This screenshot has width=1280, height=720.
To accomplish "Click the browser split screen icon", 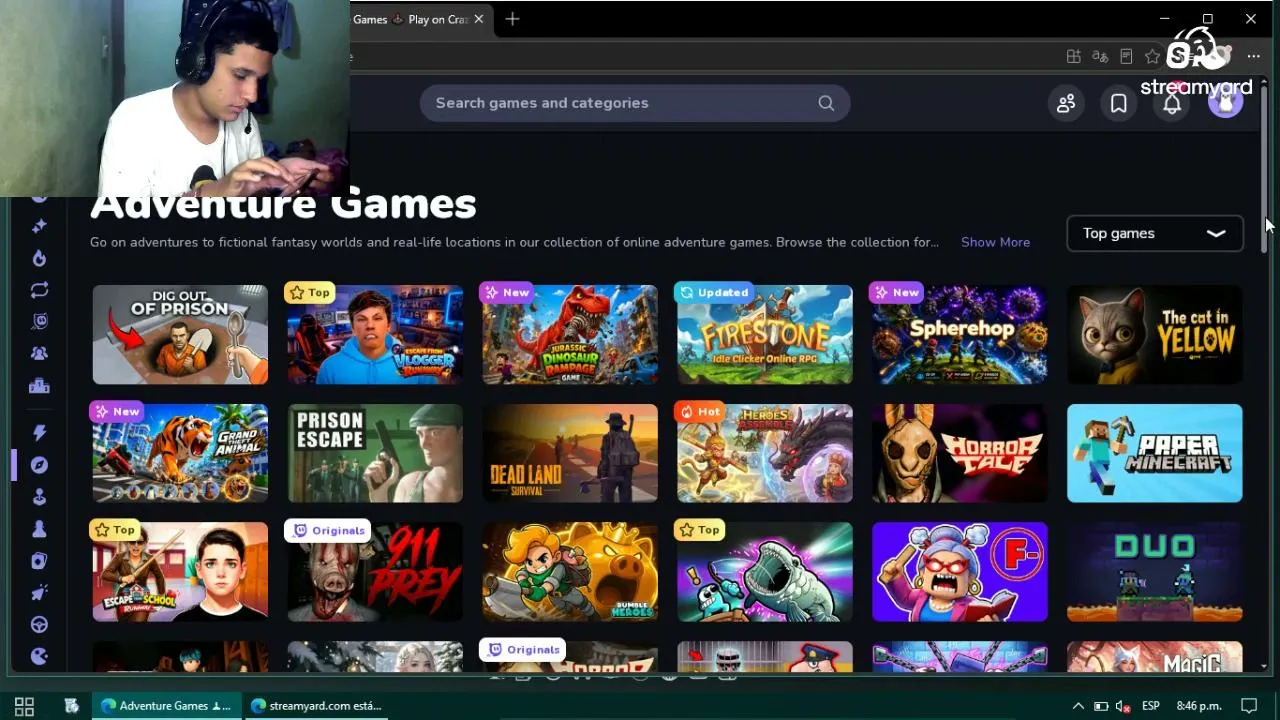I will click(1074, 57).
